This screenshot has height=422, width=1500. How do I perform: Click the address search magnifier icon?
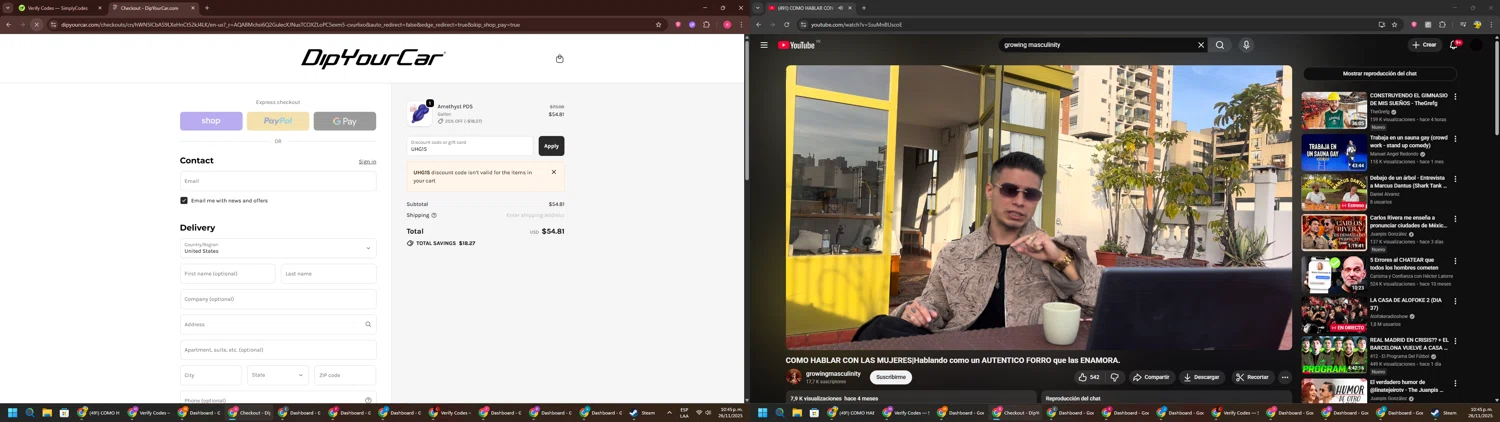pos(368,324)
